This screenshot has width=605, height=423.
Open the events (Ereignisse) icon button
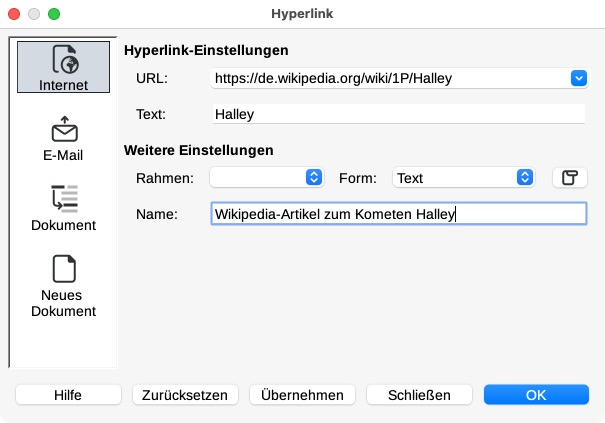tap(570, 178)
